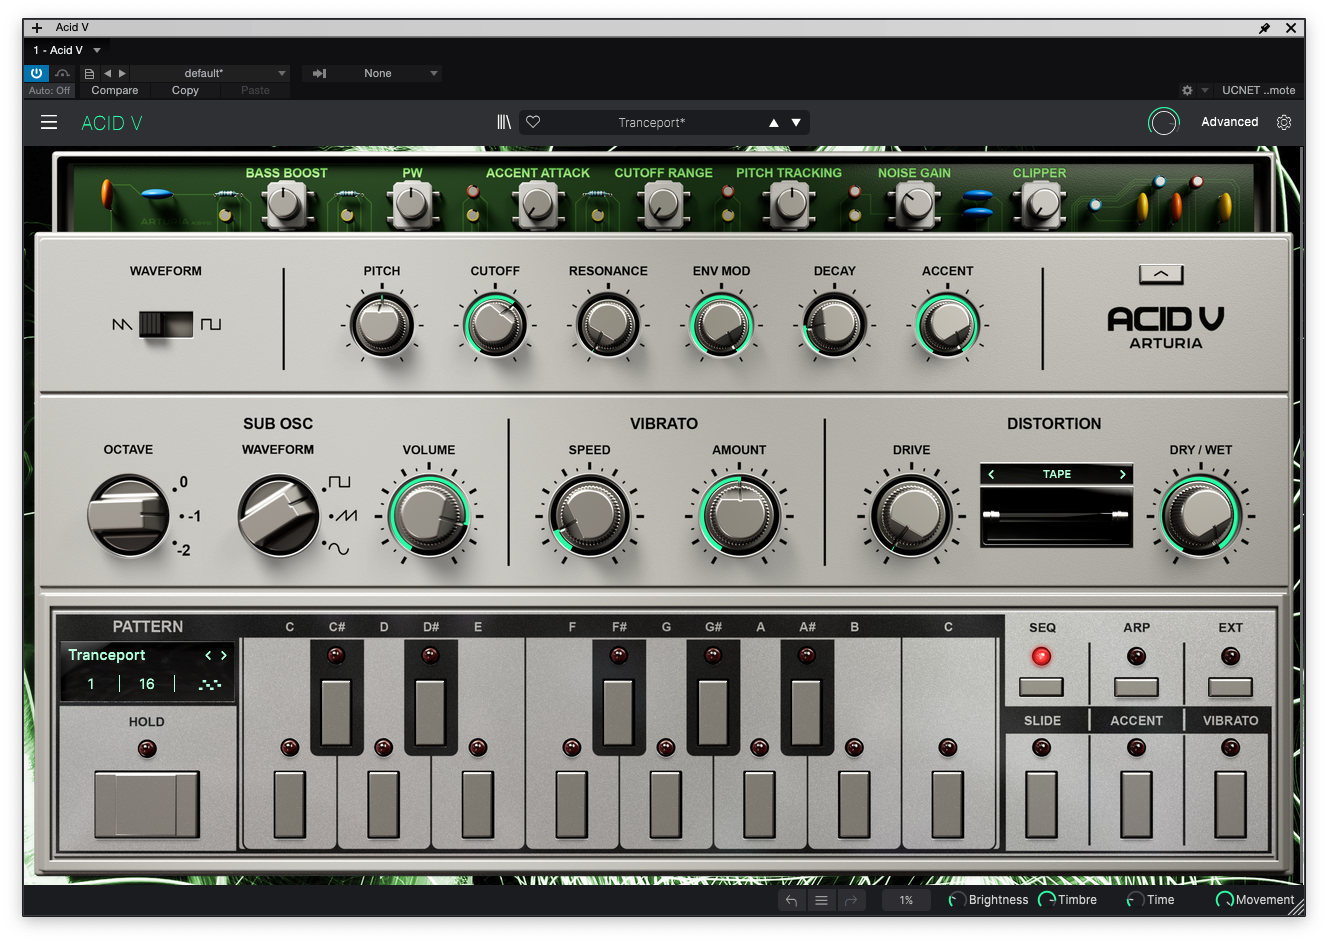1328x943 pixels.
Task: Toggle the VIBRATO step button
Action: (1230, 804)
